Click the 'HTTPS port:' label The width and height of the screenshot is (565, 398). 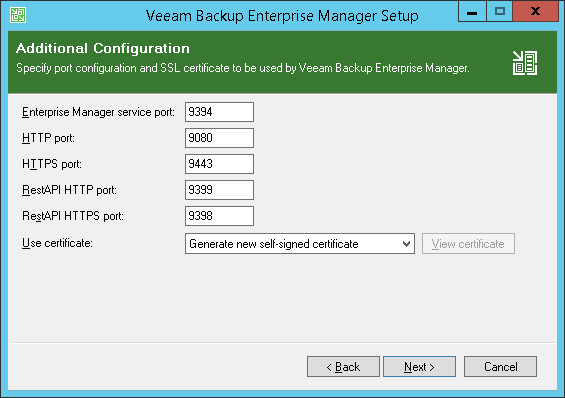(x=52, y=164)
